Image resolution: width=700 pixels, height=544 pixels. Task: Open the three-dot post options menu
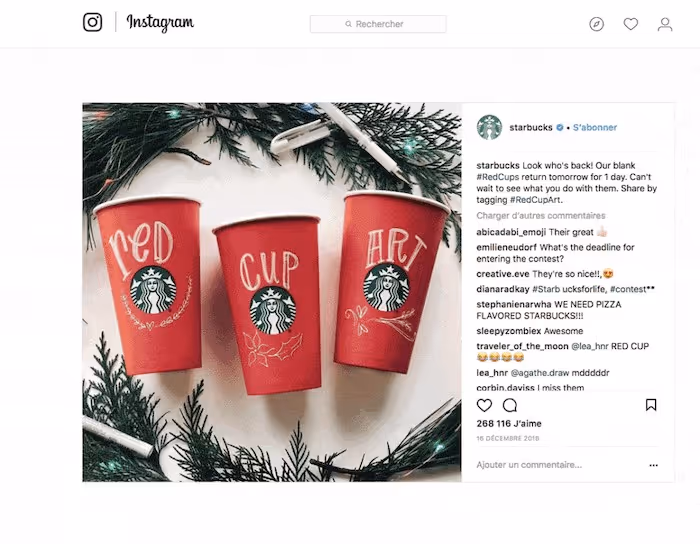point(654,465)
